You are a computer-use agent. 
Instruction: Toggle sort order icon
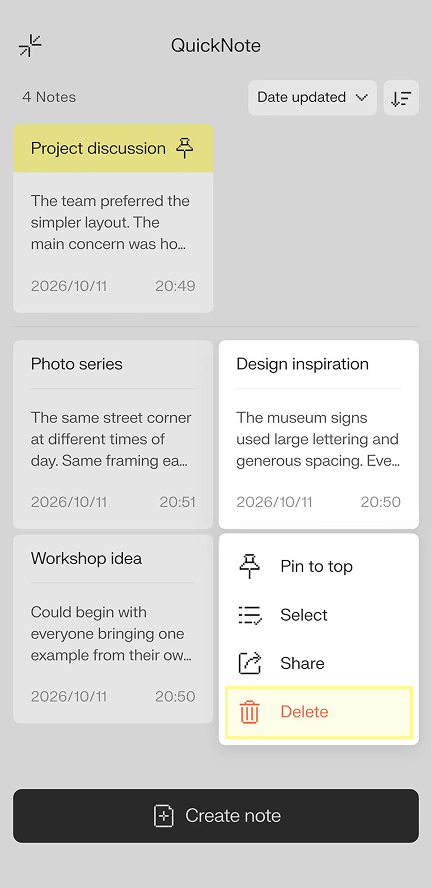coord(401,98)
